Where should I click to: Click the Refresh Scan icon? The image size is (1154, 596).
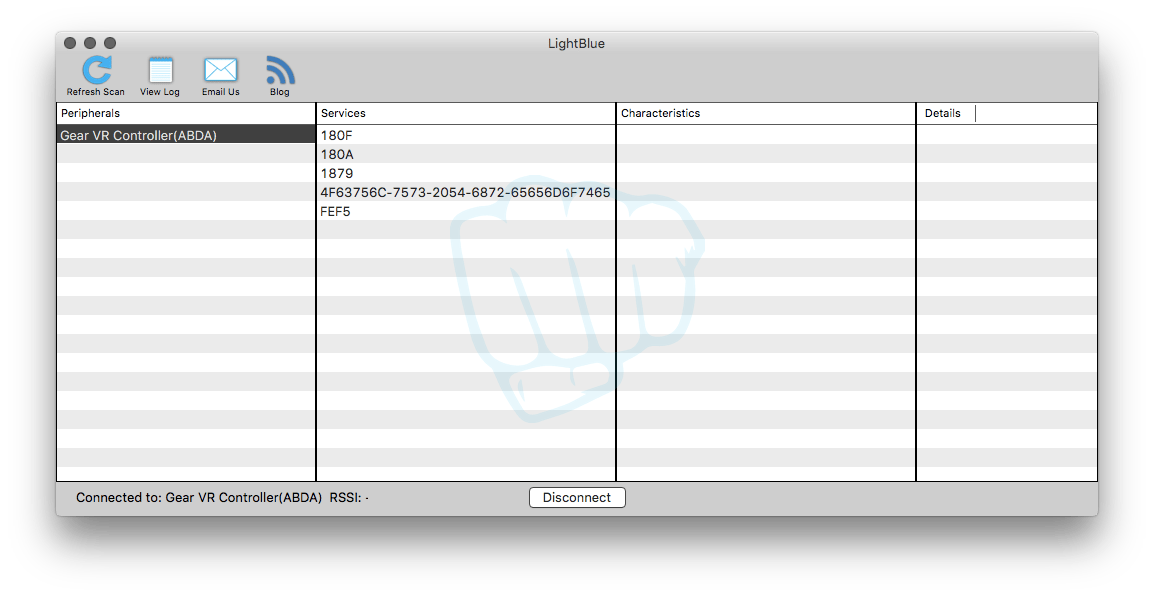click(x=96, y=70)
